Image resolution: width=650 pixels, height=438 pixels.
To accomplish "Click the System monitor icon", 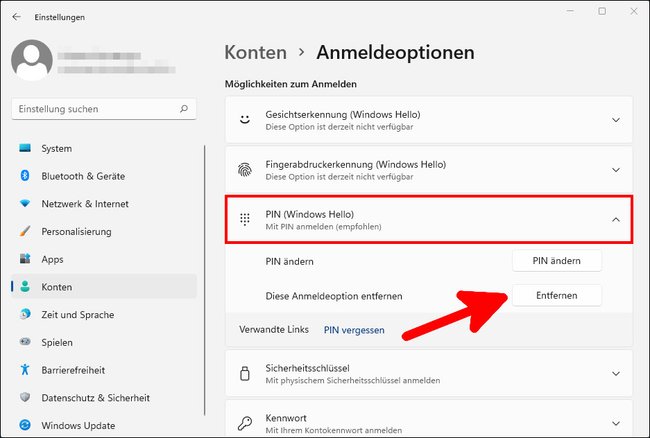I will pyautogui.click(x=25, y=148).
